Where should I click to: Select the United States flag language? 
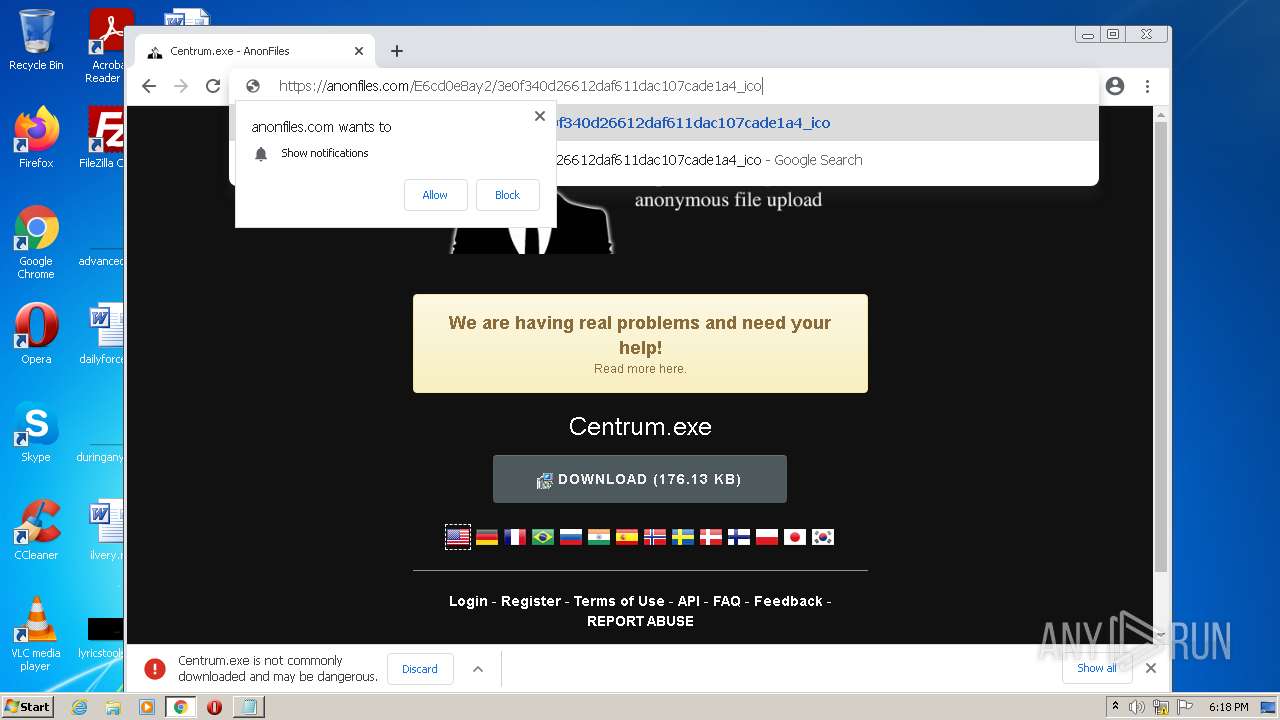pos(458,537)
